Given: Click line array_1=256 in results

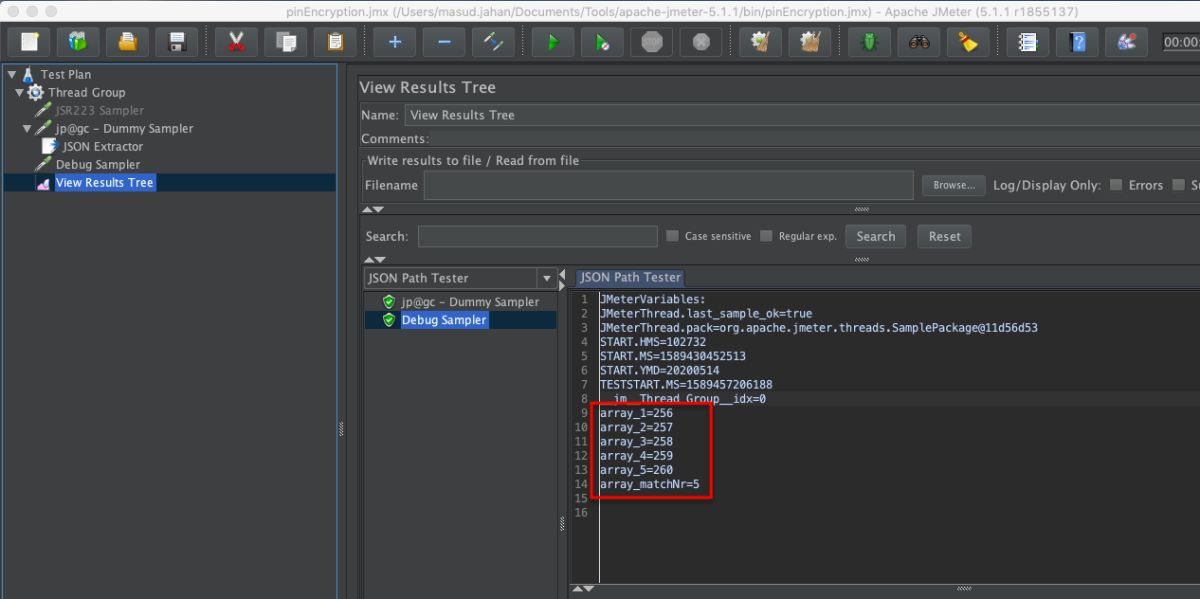Looking at the screenshot, I should pos(636,413).
